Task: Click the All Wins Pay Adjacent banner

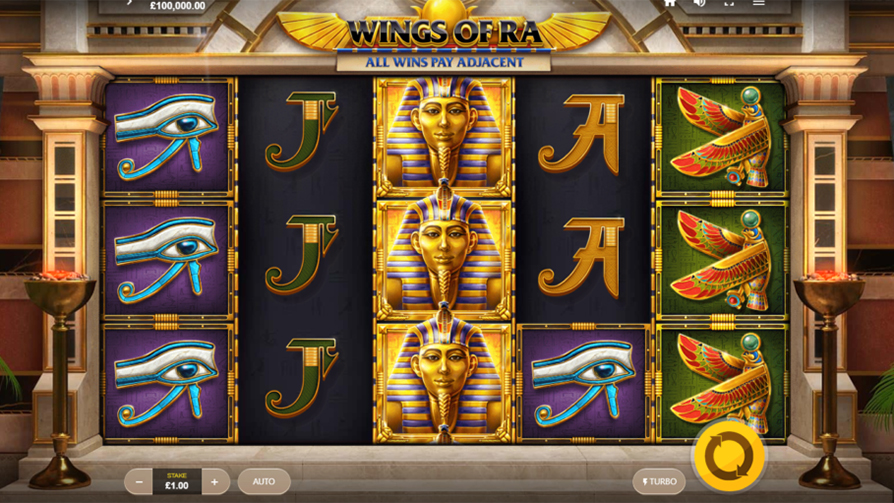Action: click(x=444, y=62)
